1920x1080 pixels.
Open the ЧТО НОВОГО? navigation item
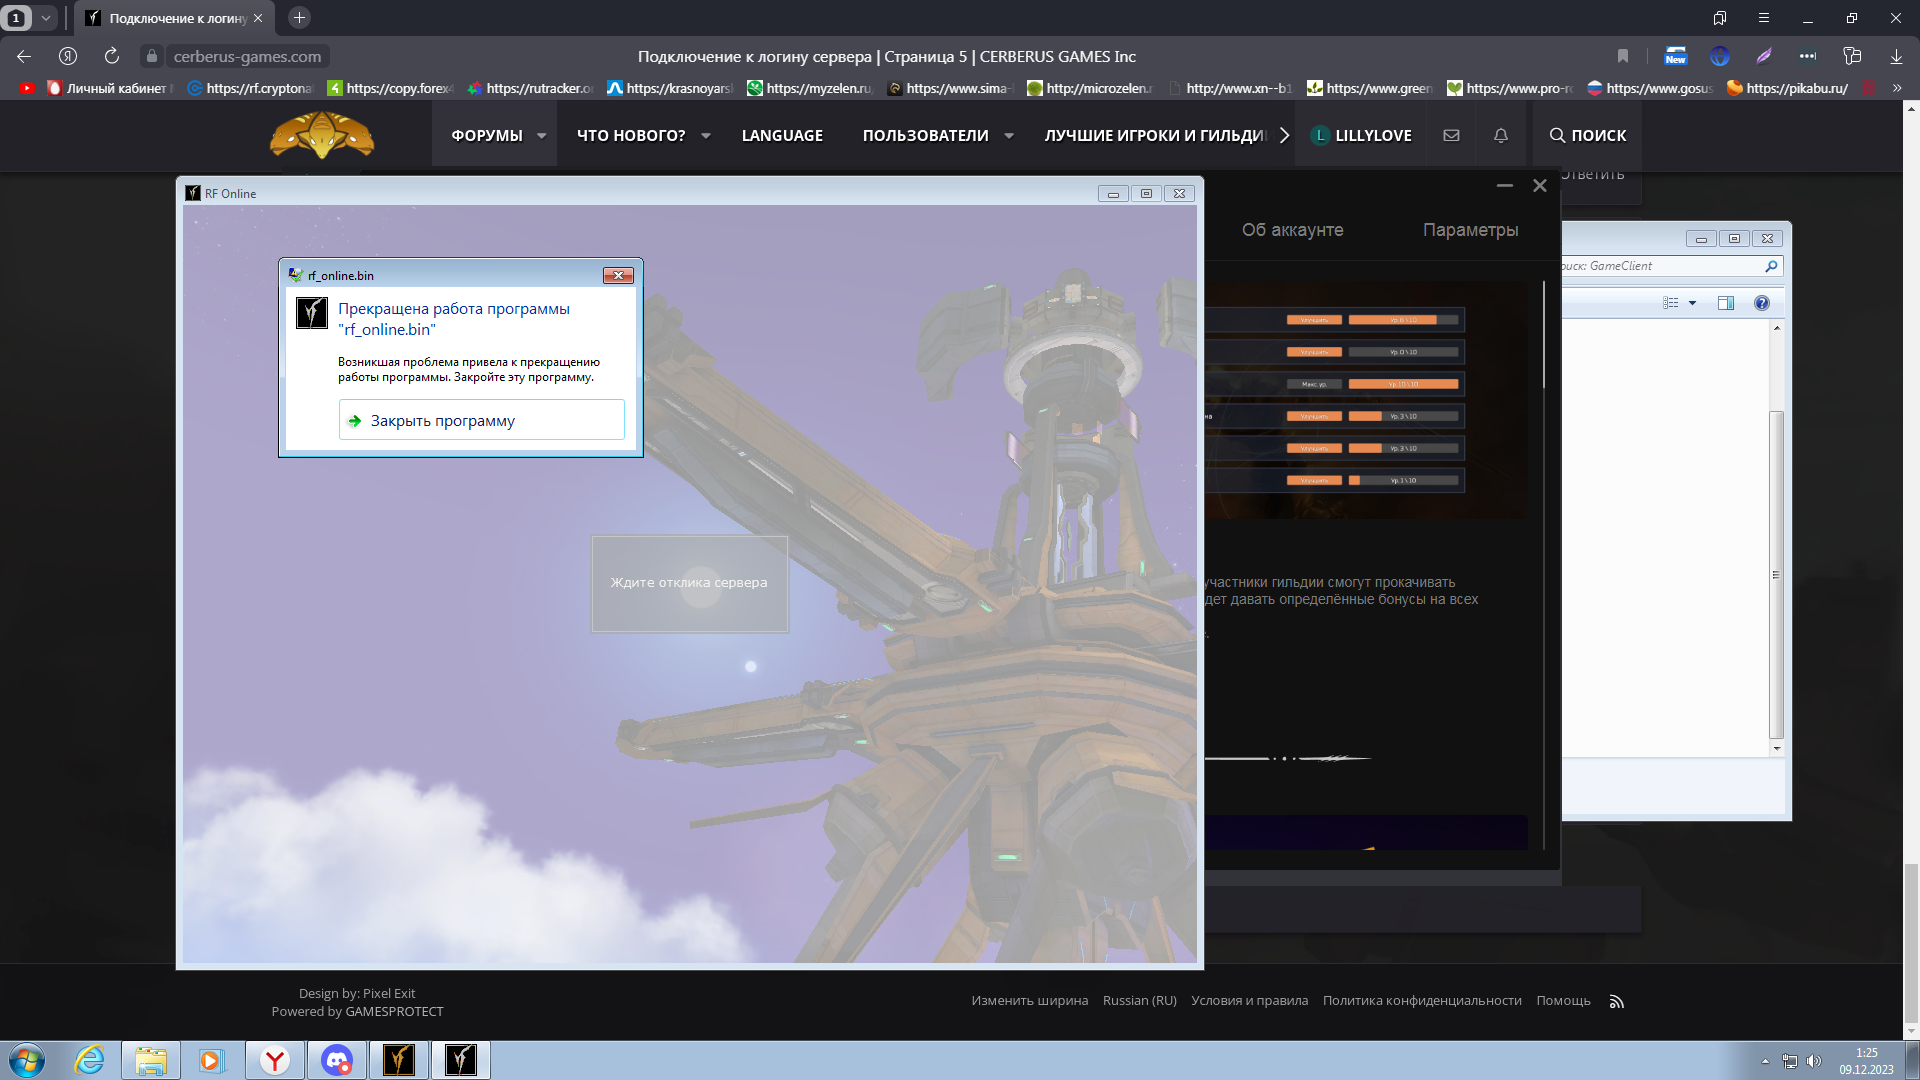631,135
